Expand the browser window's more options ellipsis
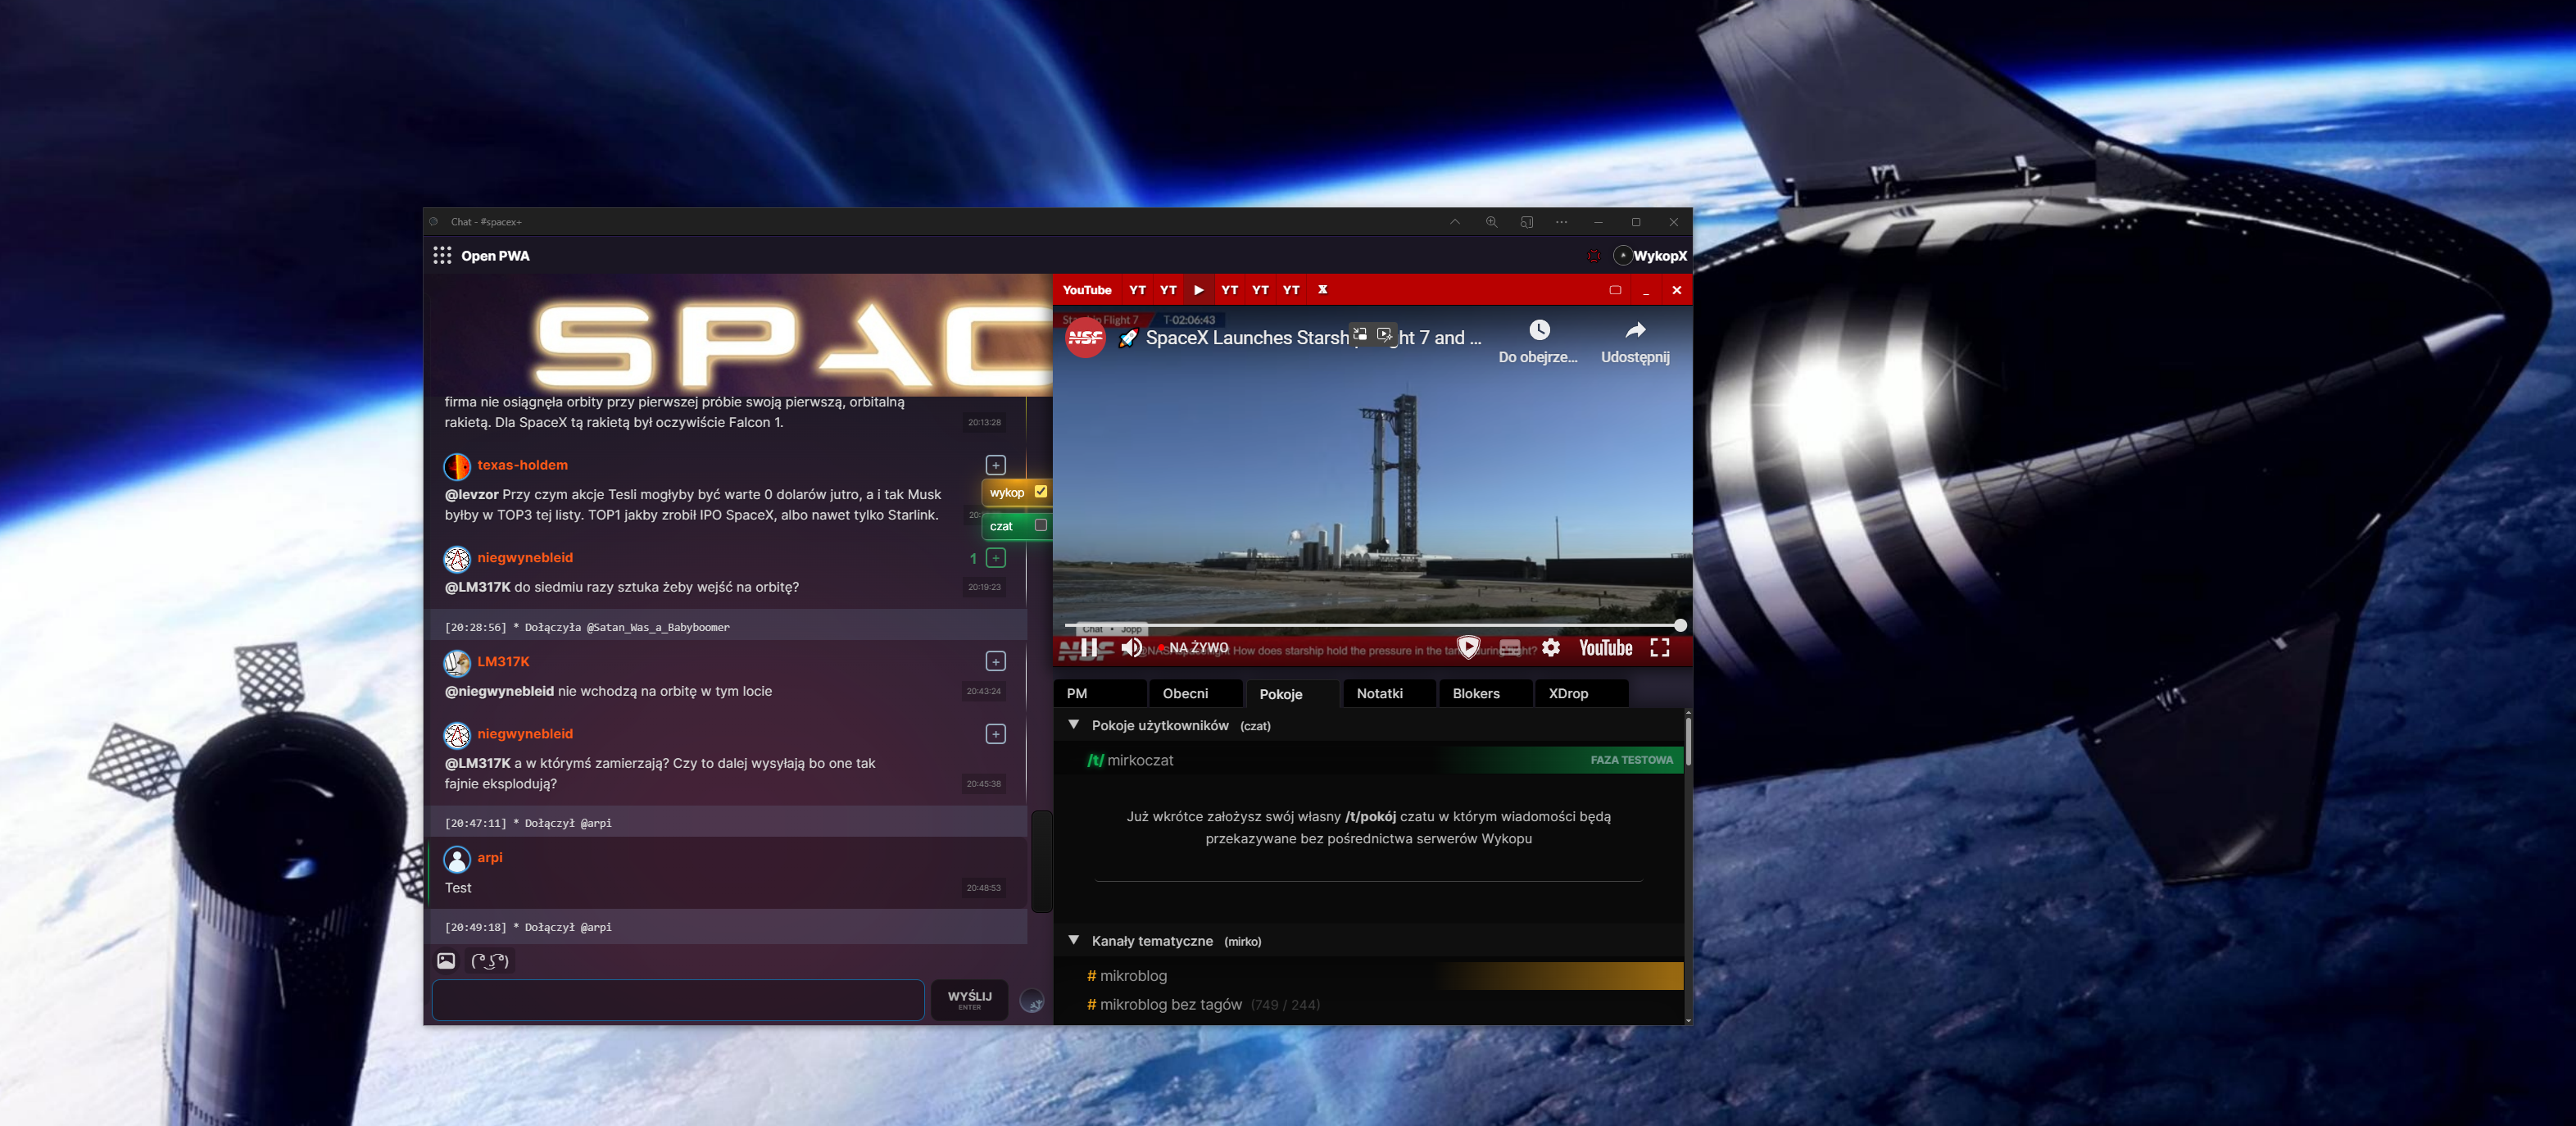This screenshot has height=1126, width=2576. pyautogui.click(x=1561, y=222)
